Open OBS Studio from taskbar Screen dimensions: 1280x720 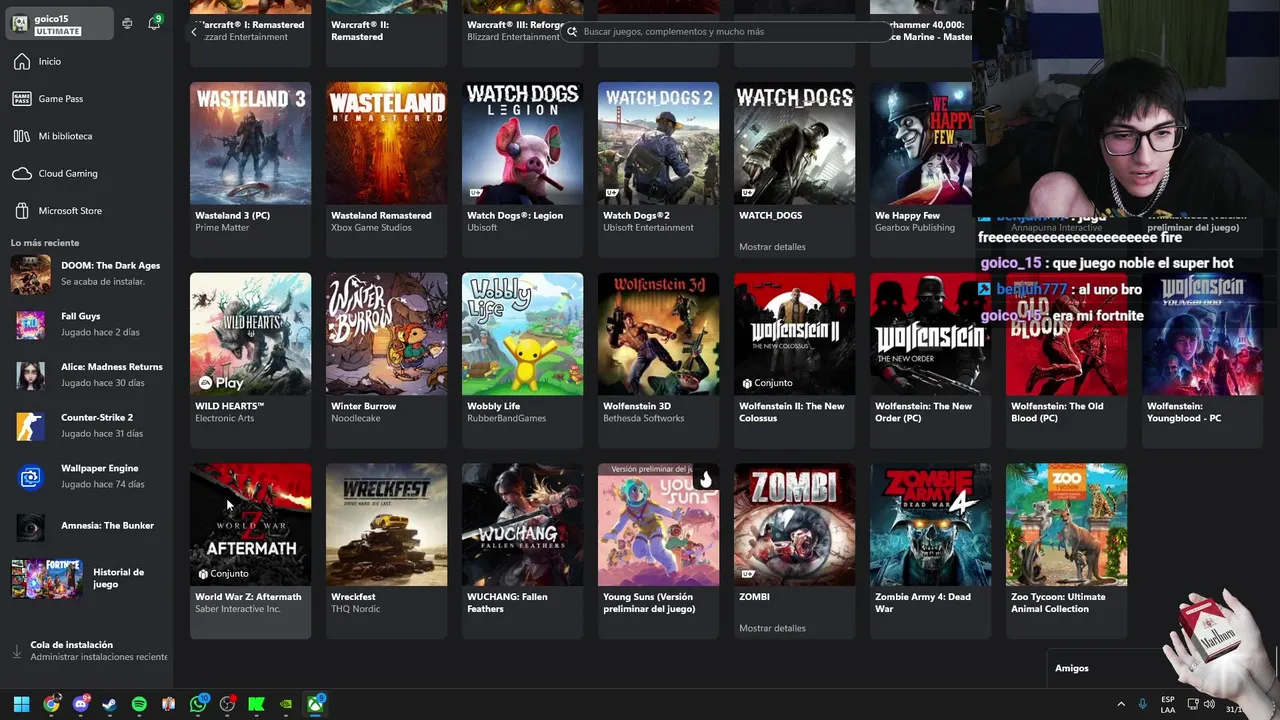coord(227,704)
